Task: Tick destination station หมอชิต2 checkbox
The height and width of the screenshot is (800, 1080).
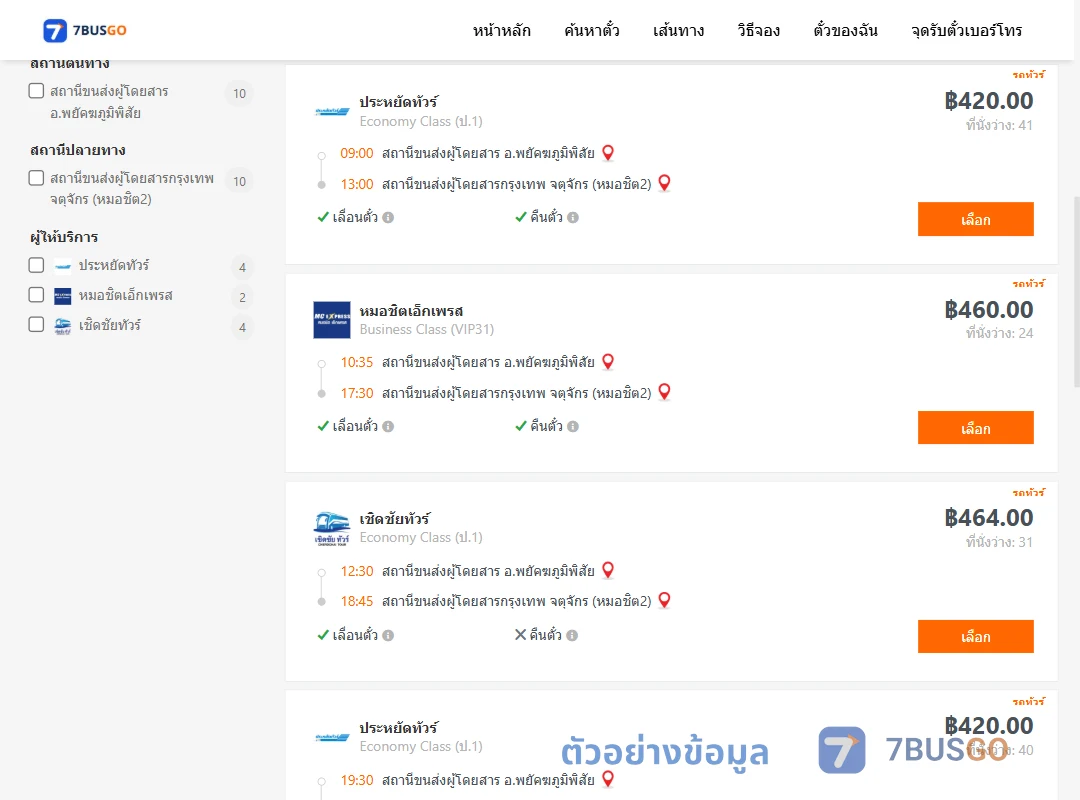Action: coord(37,178)
